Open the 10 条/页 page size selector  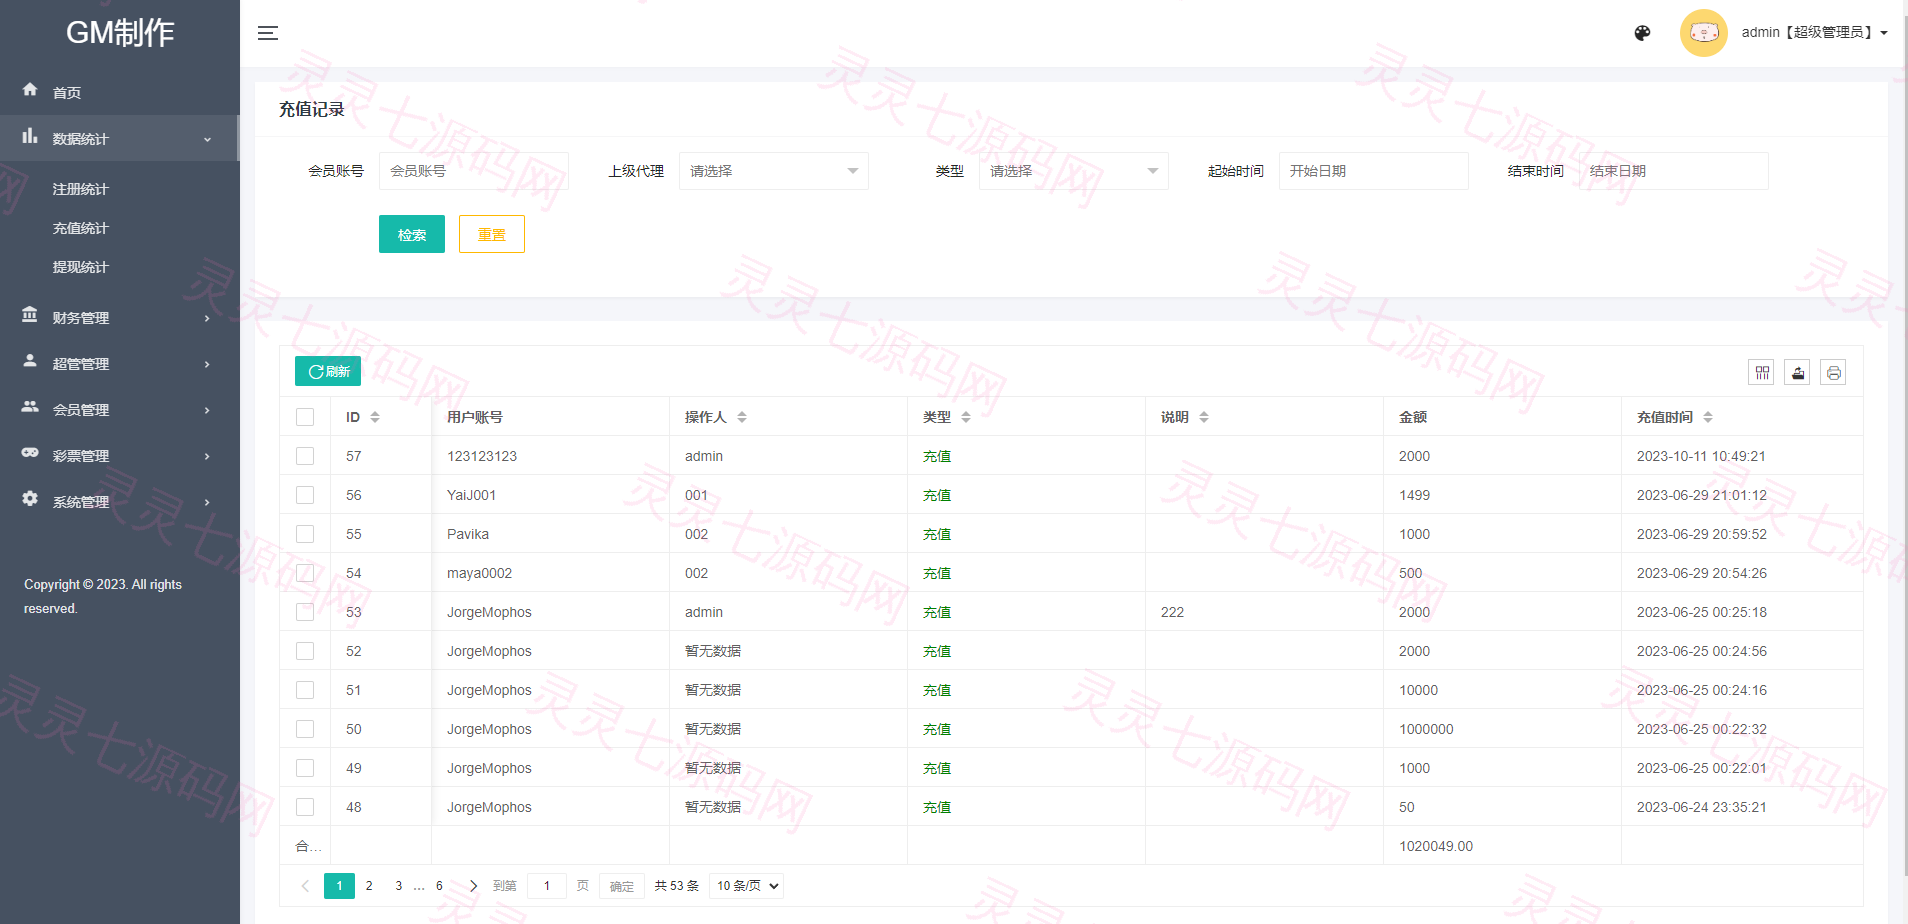point(746,886)
